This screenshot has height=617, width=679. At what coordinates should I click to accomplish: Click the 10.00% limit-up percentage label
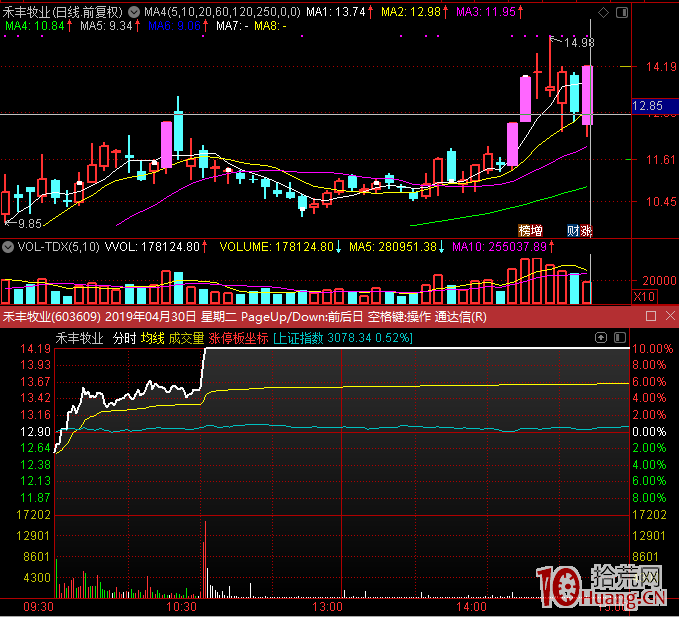coord(653,349)
